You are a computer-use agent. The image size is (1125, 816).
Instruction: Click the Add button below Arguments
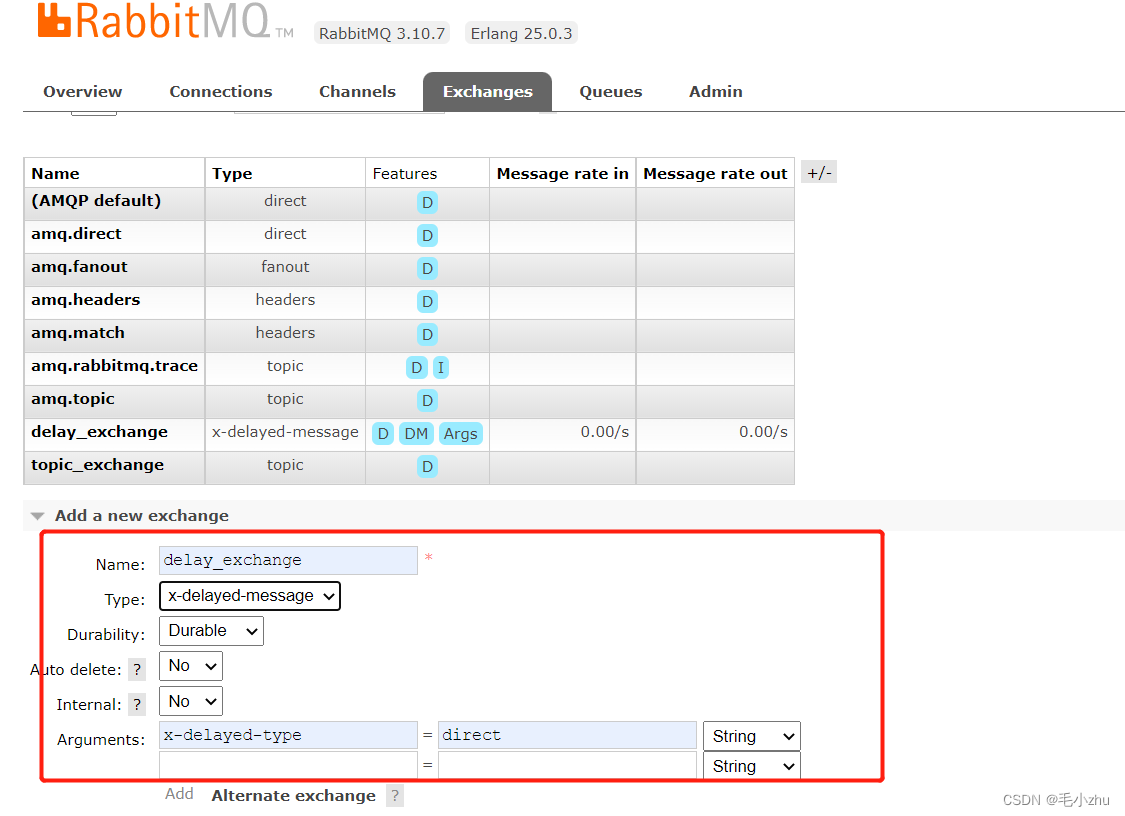tap(179, 793)
